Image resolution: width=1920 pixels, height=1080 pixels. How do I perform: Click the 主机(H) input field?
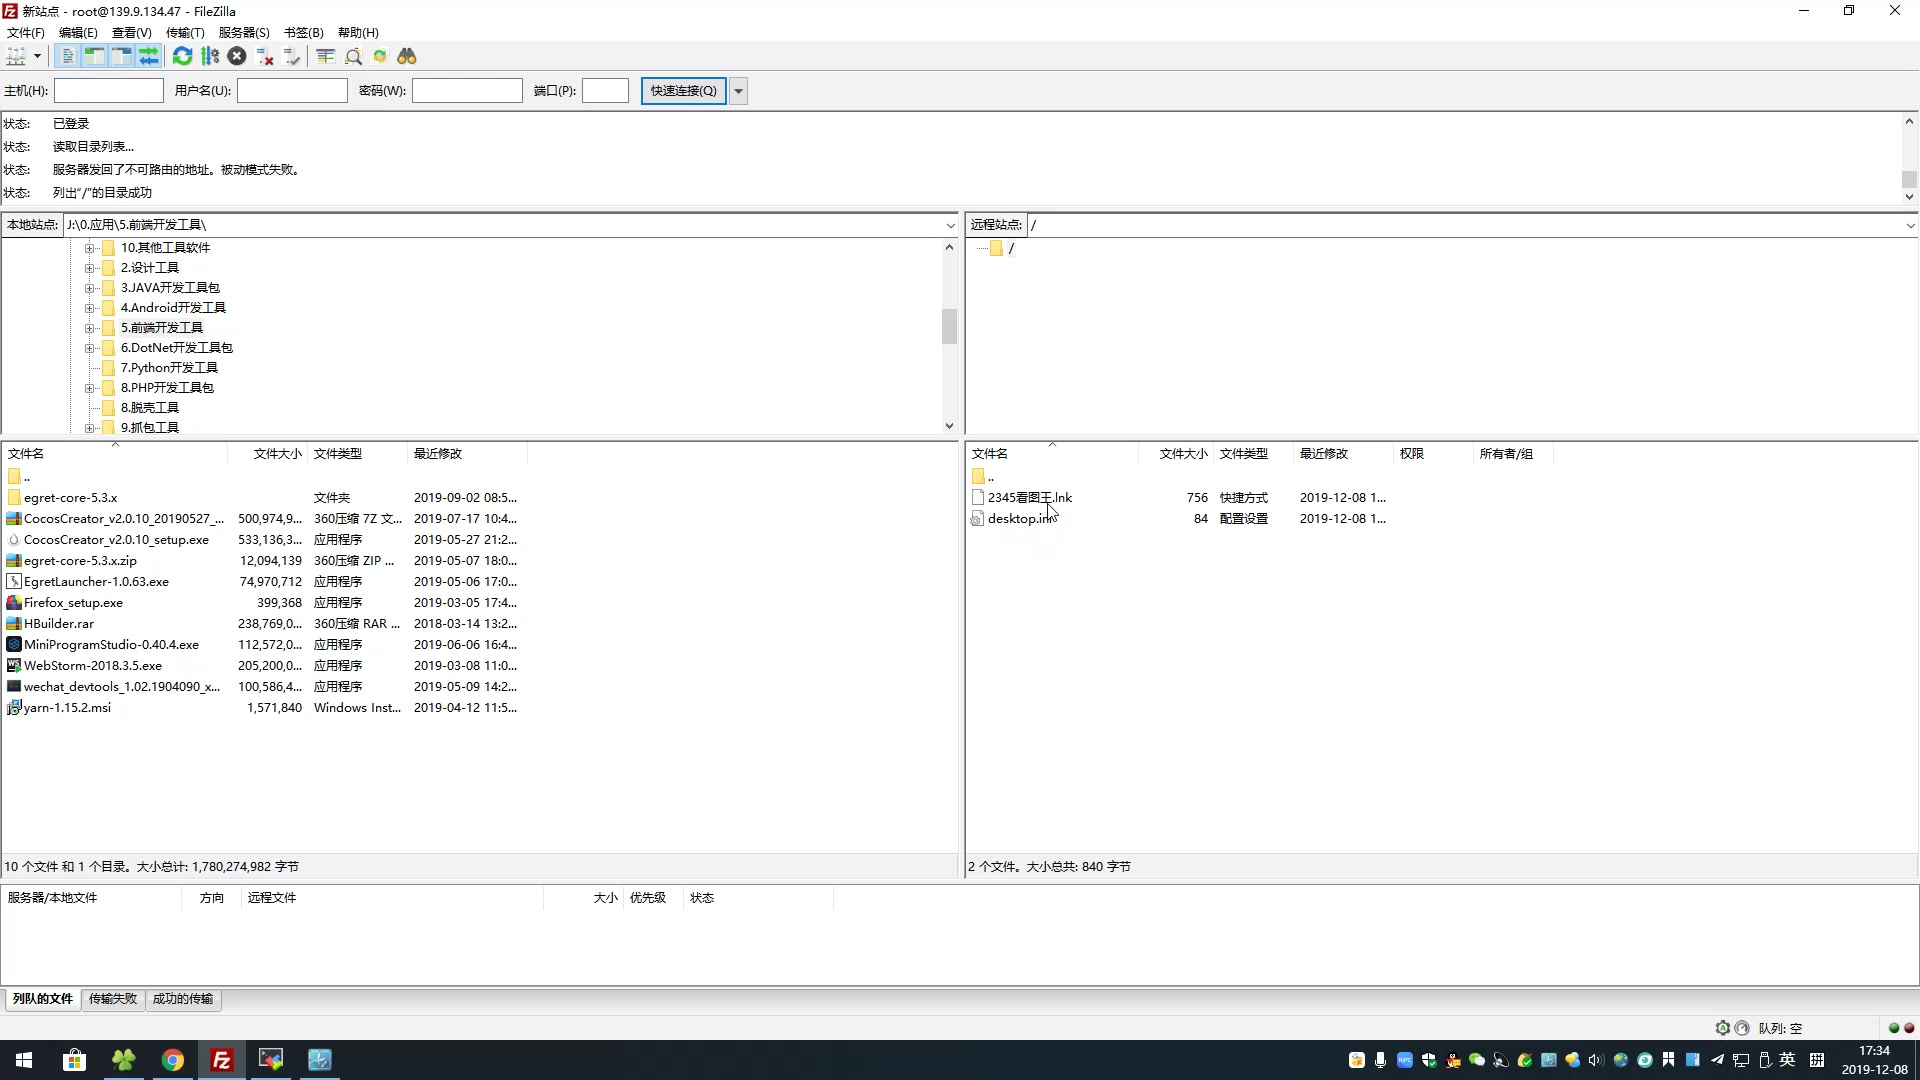coord(108,91)
